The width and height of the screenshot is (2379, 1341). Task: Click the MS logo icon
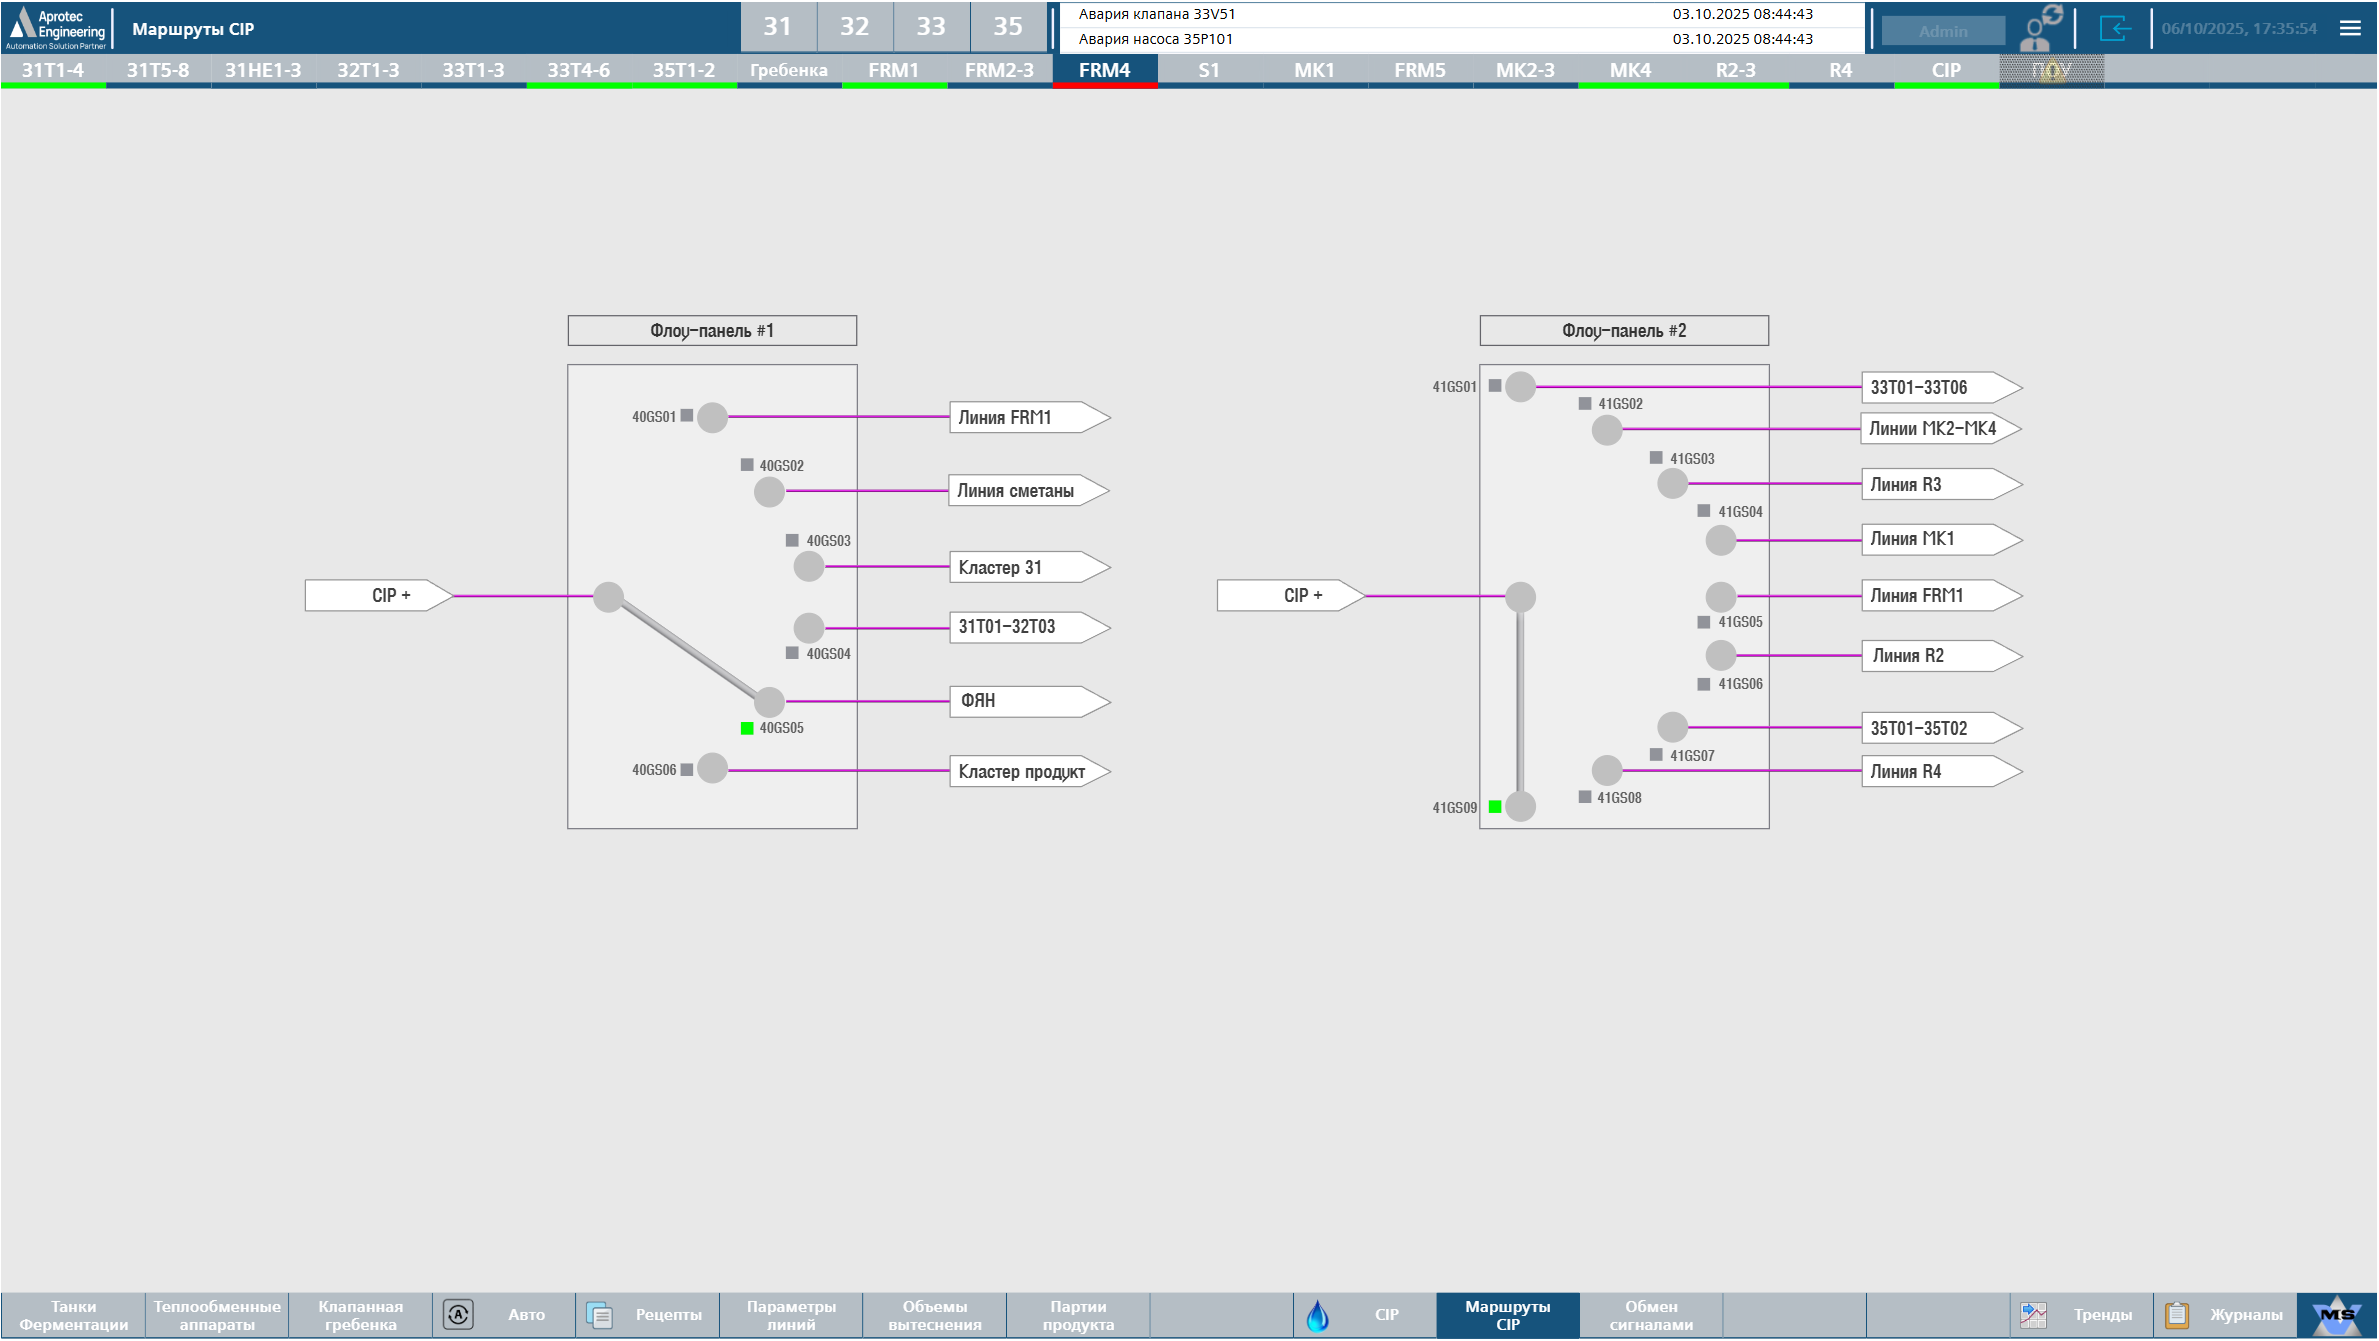(x=2336, y=1315)
